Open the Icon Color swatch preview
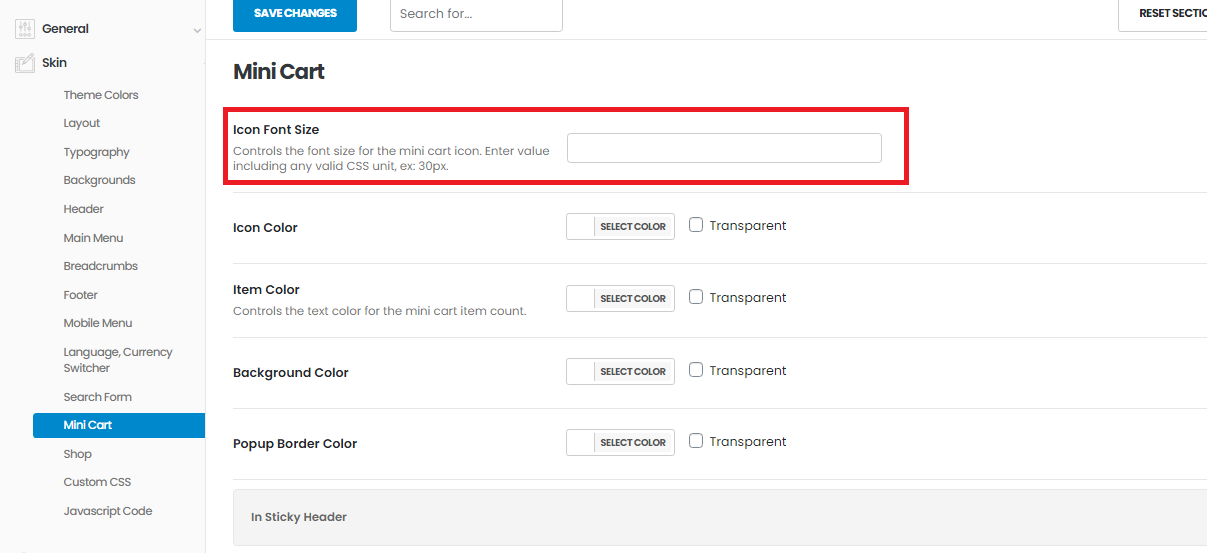This screenshot has height=553, width=1207. pyautogui.click(x=581, y=227)
